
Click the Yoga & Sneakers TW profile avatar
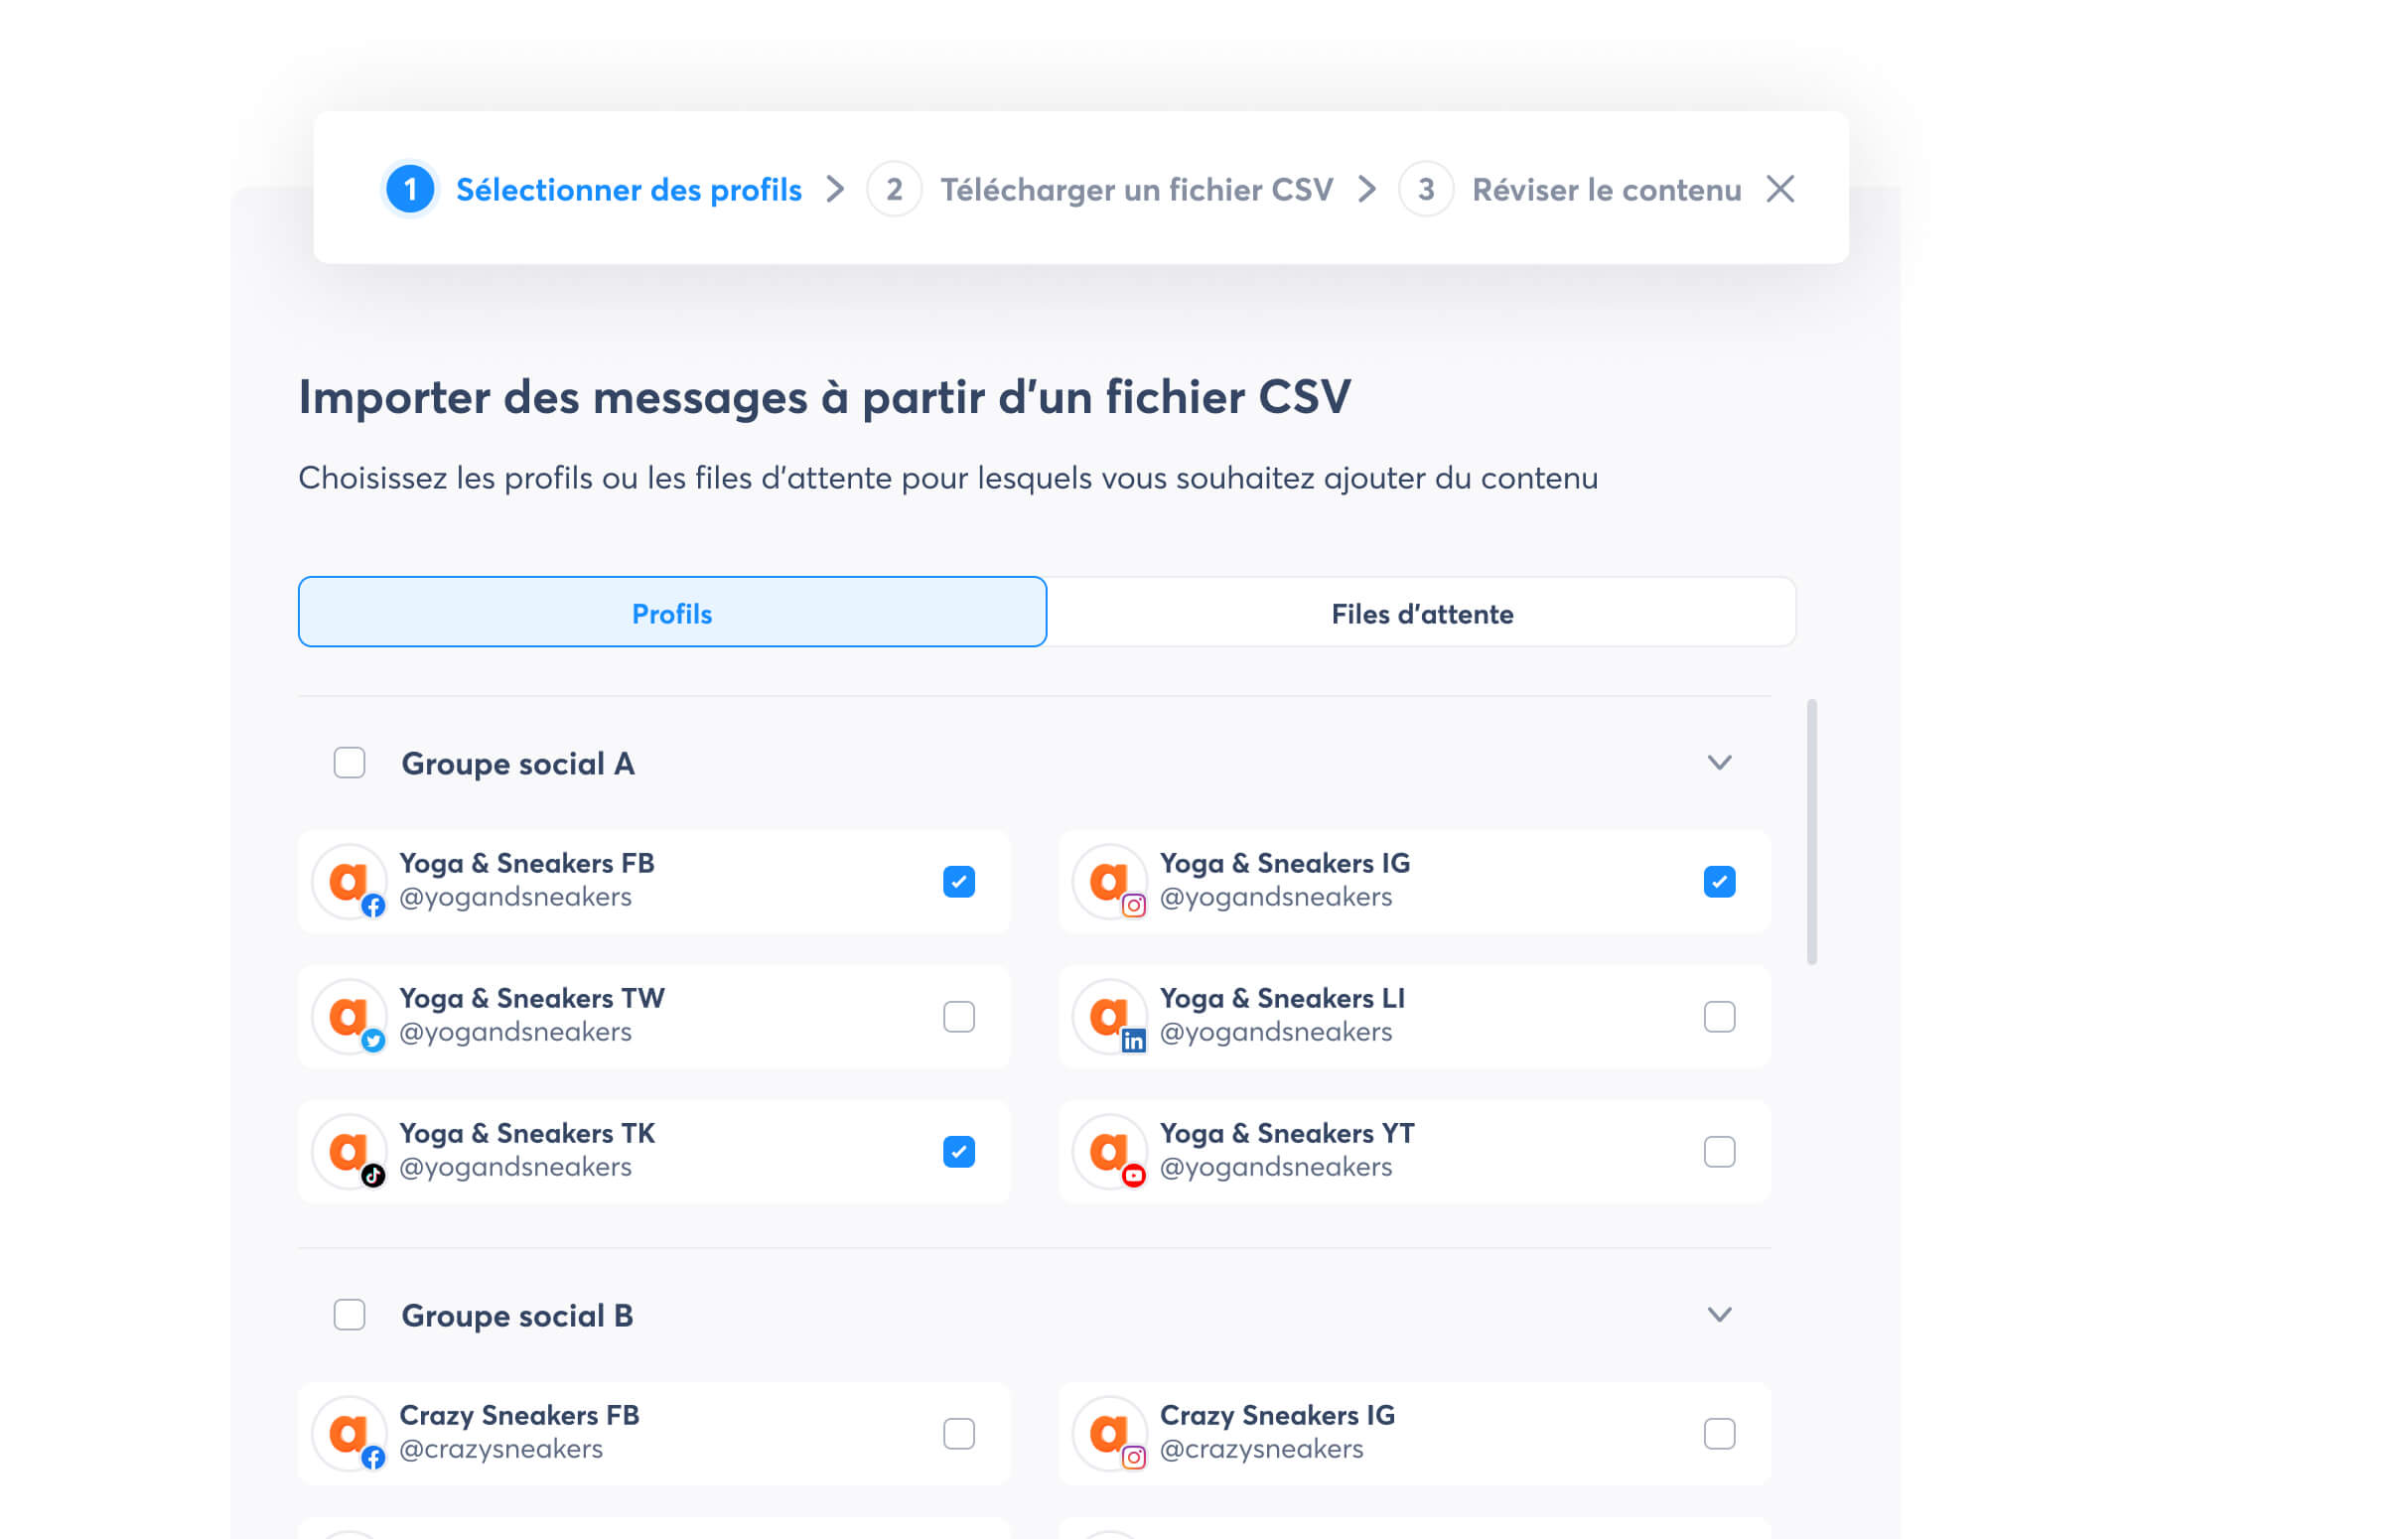[349, 1017]
